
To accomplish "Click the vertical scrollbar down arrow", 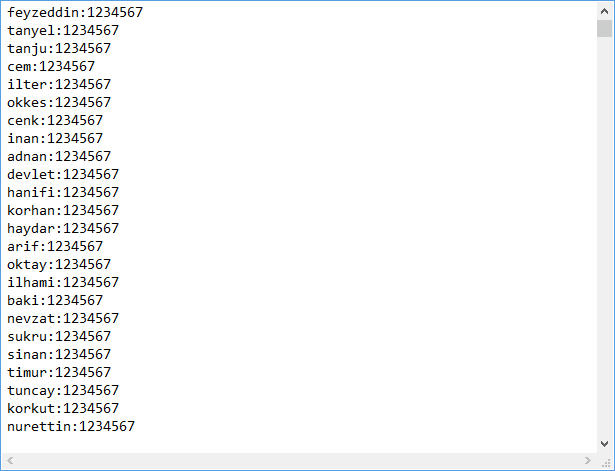I will point(604,444).
